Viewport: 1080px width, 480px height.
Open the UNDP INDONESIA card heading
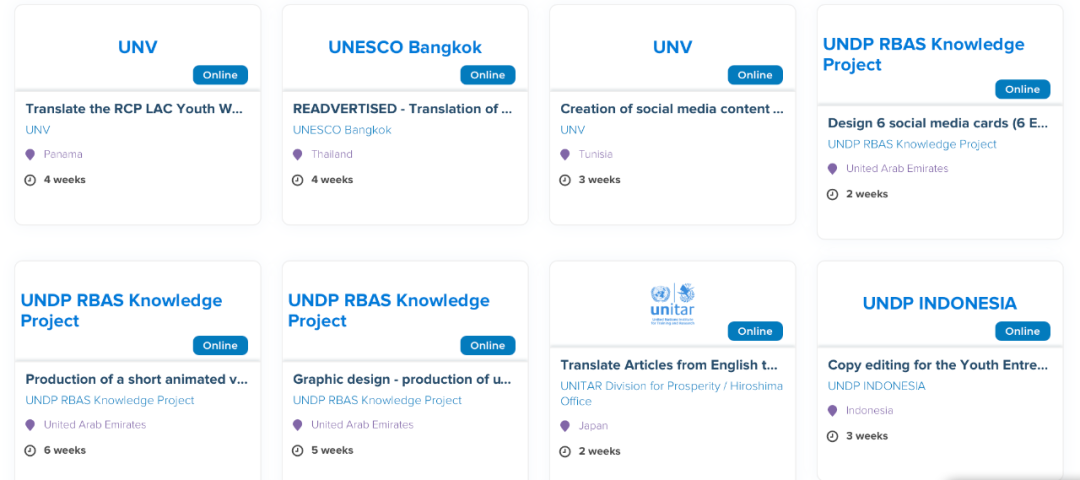[x=939, y=303]
